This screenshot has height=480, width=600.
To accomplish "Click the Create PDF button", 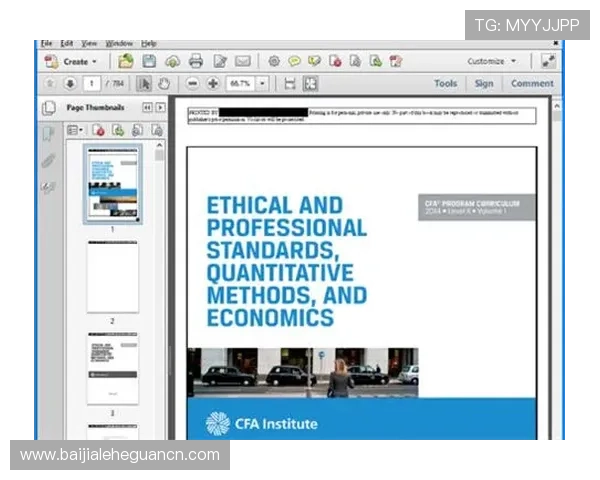I will pos(70,62).
